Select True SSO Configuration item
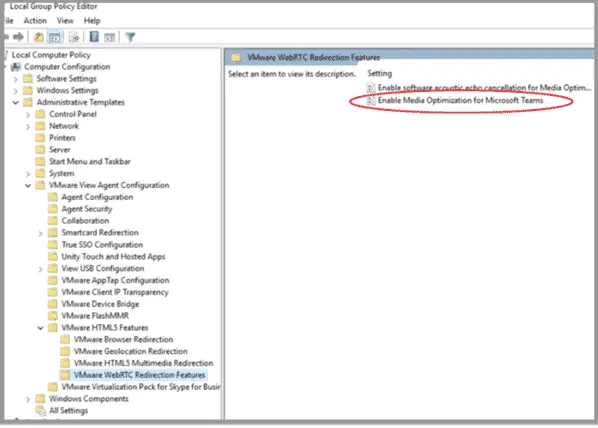The image size is (598, 428). 102,245
